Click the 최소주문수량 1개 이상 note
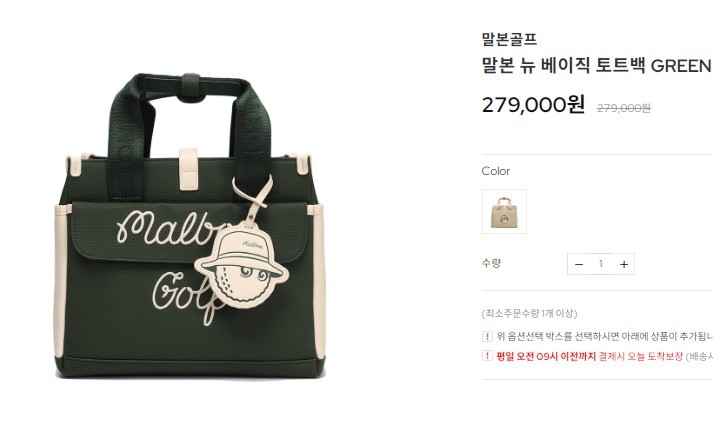Image resolution: width=713 pixels, height=441 pixels. click(529, 313)
